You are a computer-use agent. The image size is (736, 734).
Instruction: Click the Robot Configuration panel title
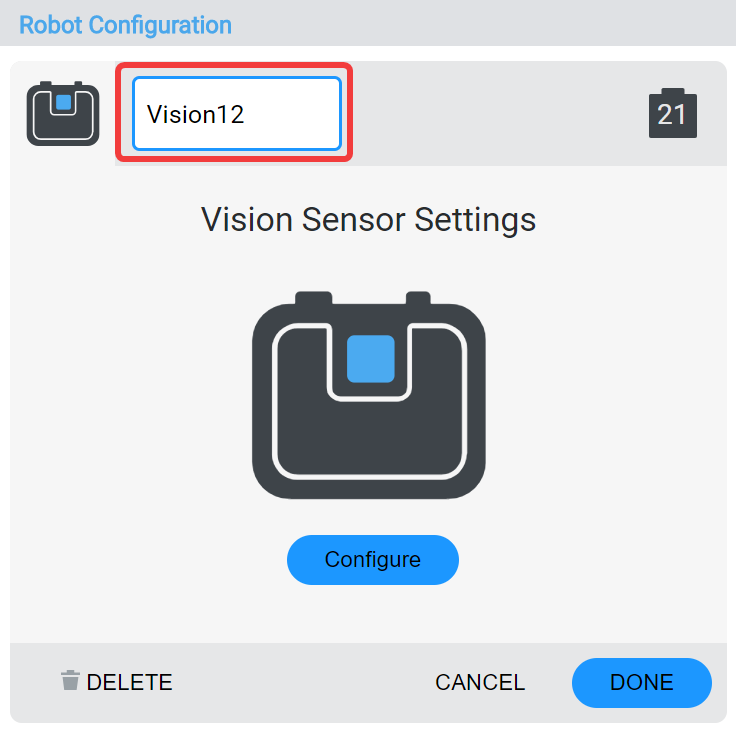point(125,24)
